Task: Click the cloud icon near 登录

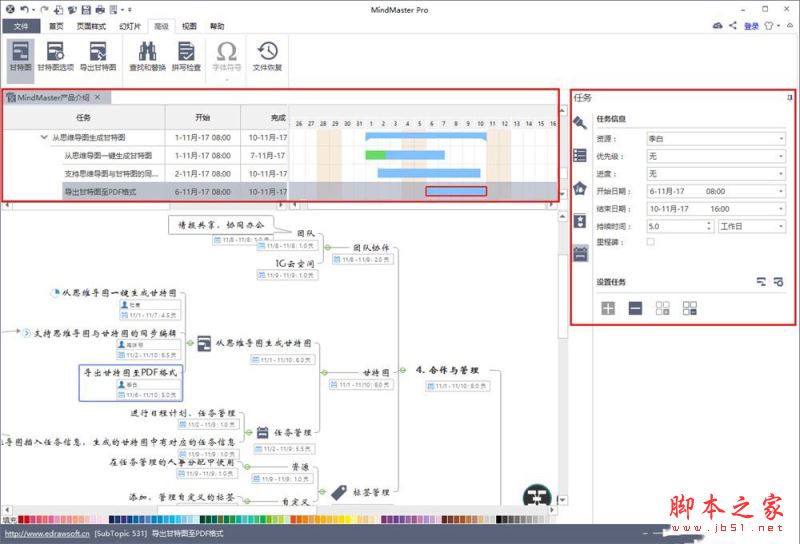Action: pos(717,26)
